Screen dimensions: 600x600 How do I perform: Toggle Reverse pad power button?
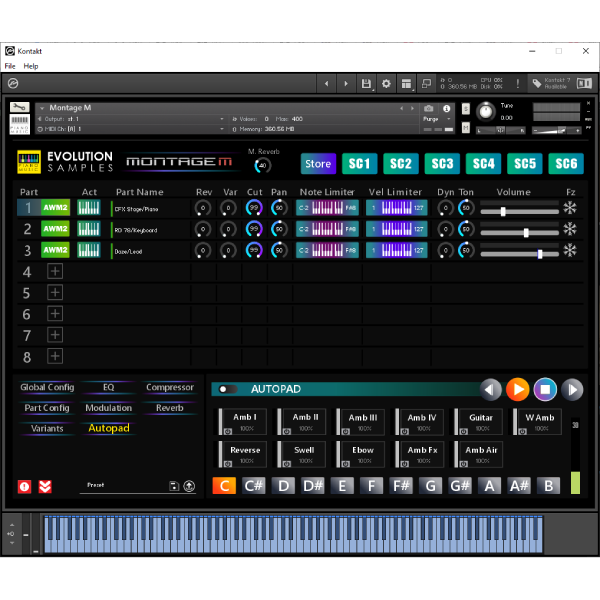[228, 464]
